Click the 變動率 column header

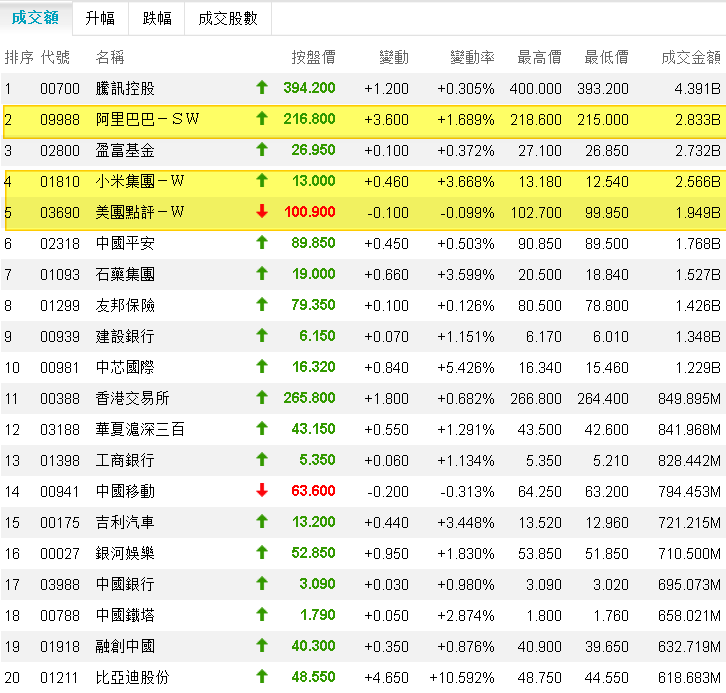(x=472, y=57)
